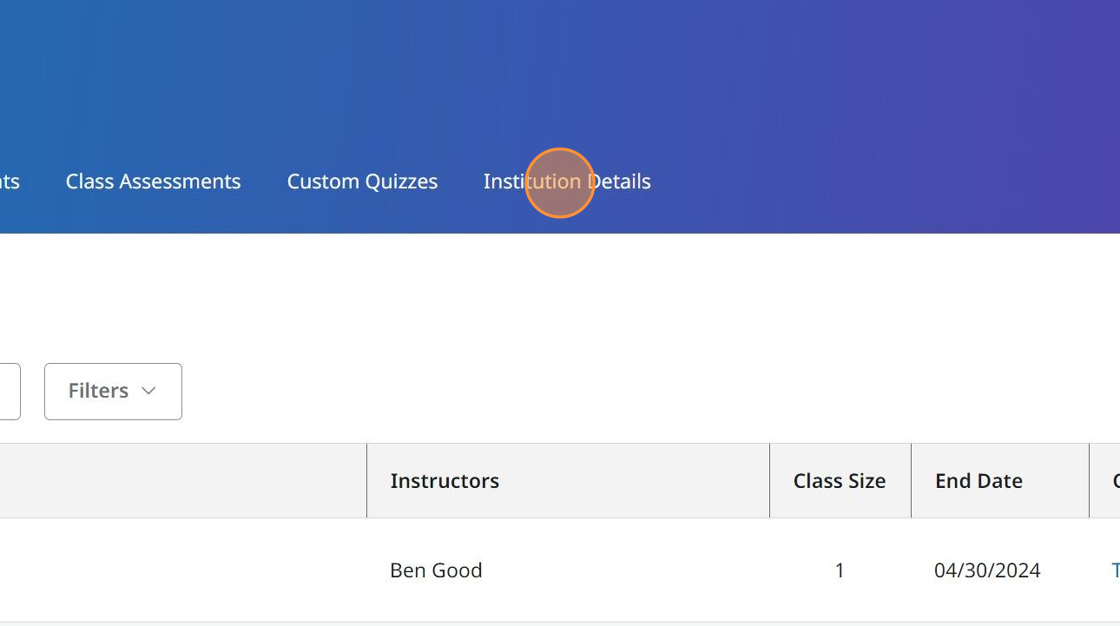Viewport: 1120px width, 626px height.
Task: Switch to the Custom Quizzes tab
Action: coord(362,181)
